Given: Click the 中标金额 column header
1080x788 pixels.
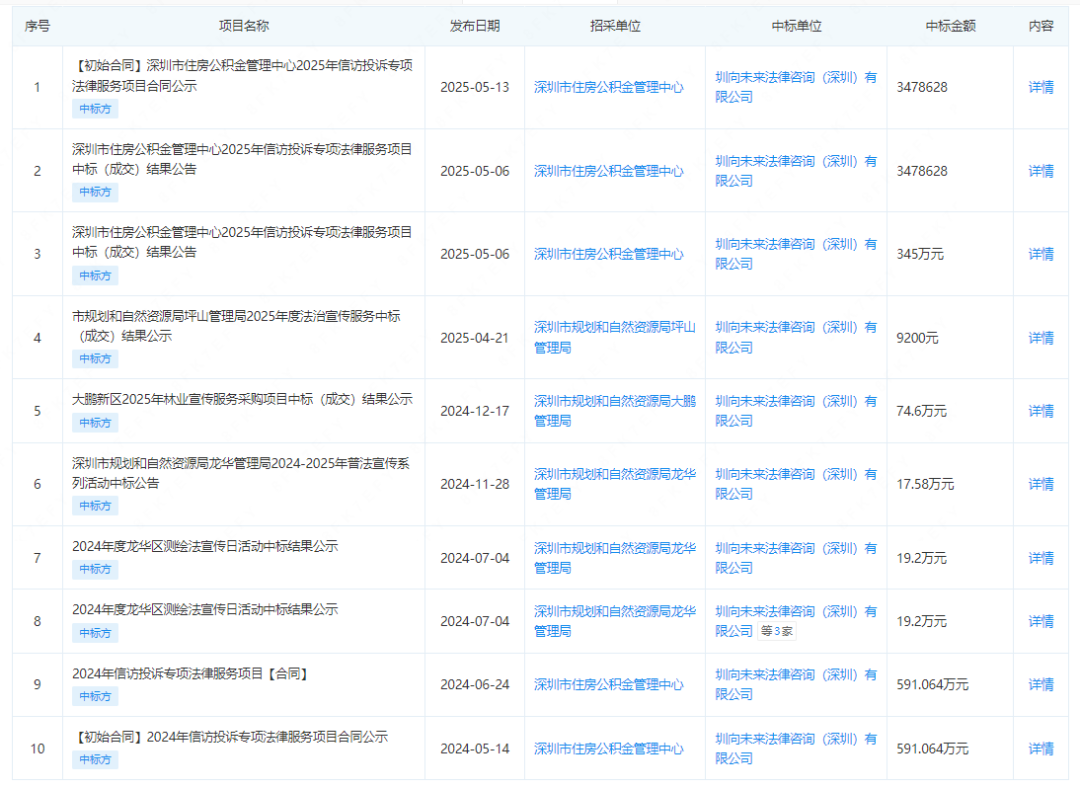Looking at the screenshot, I should tap(950, 27).
